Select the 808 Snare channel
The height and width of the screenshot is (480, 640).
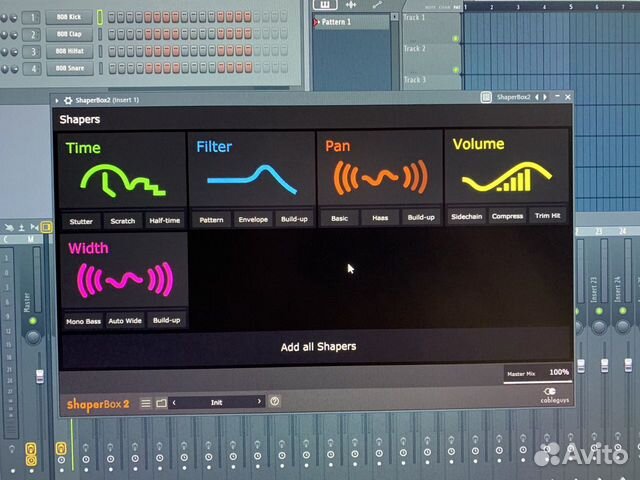click(70, 68)
